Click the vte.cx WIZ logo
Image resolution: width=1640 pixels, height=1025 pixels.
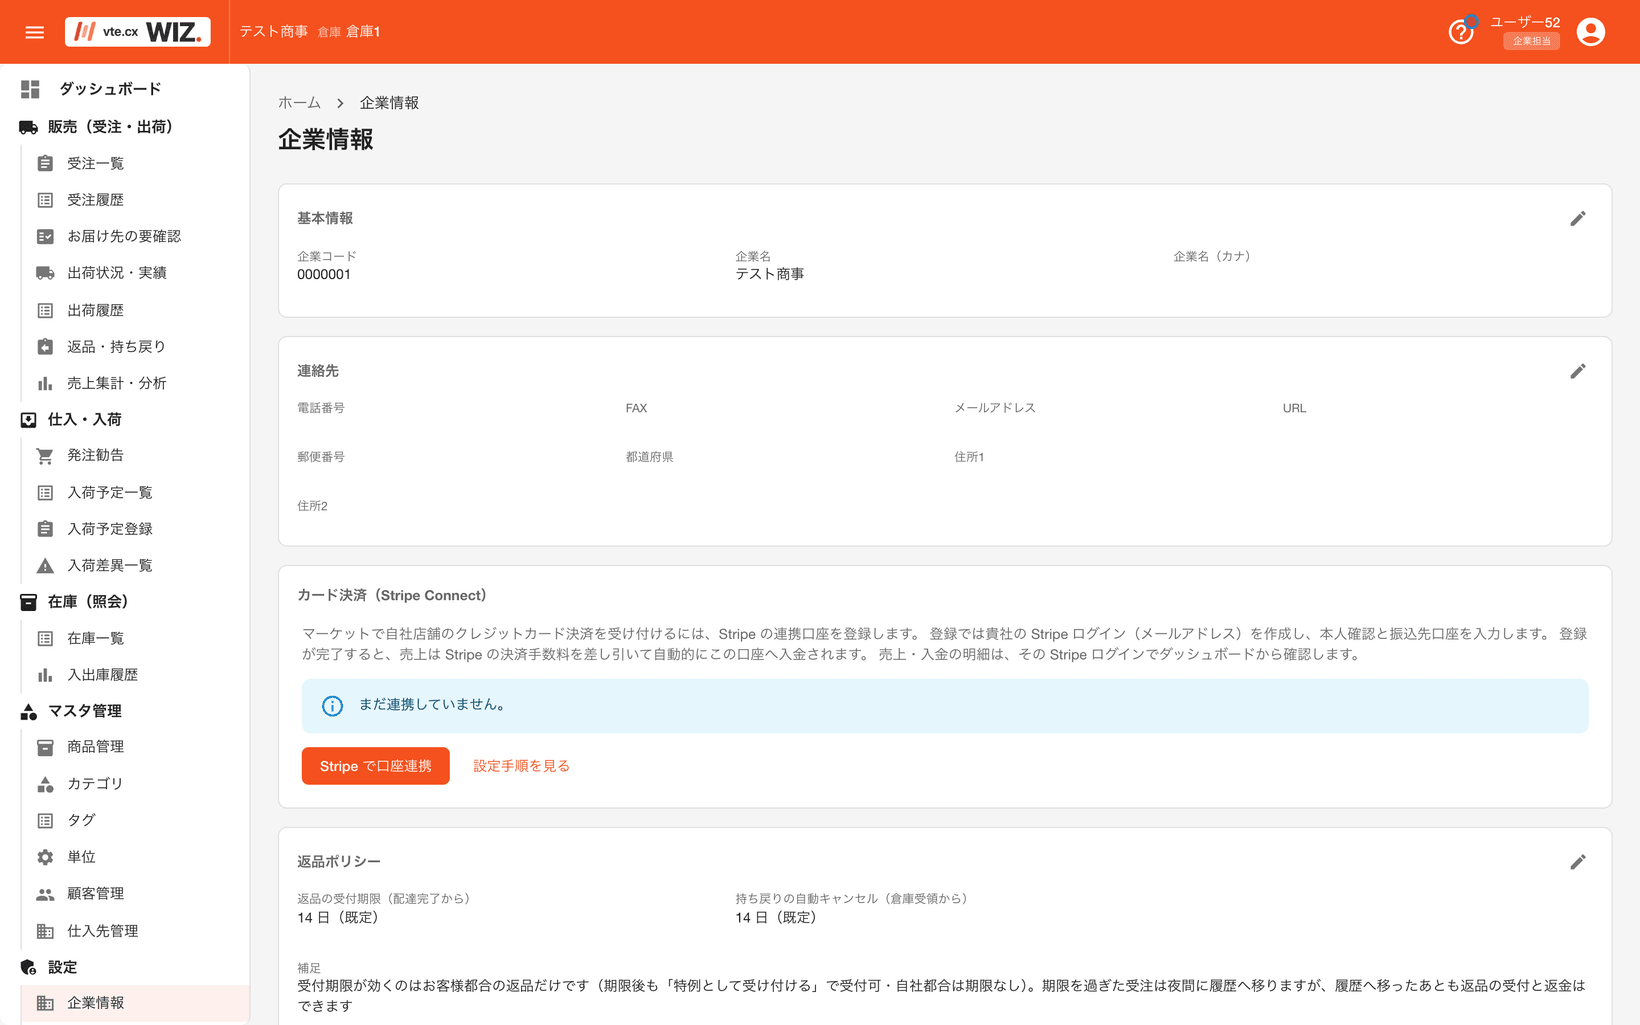pos(138,32)
